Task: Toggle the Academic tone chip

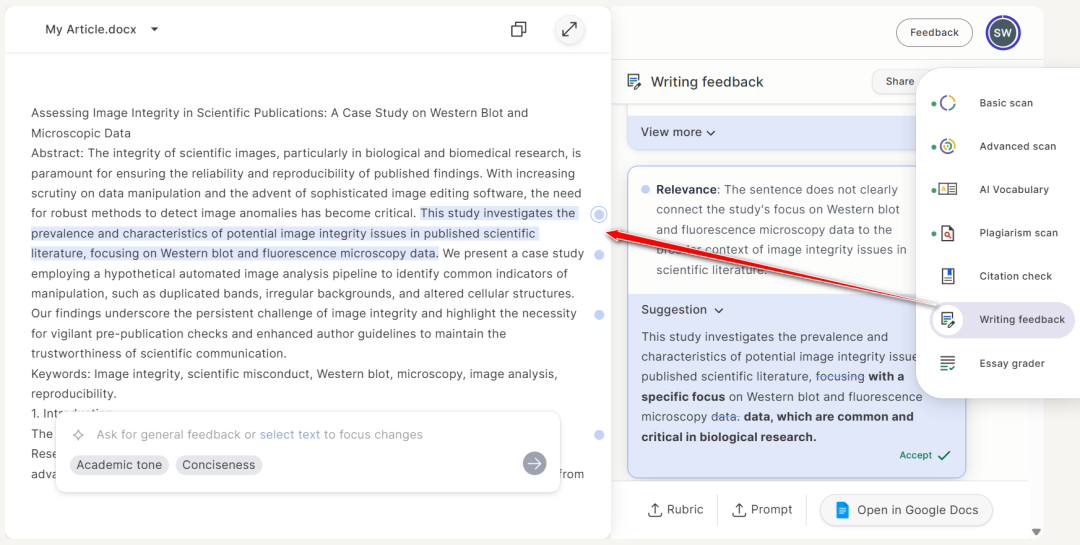Action: (x=119, y=465)
